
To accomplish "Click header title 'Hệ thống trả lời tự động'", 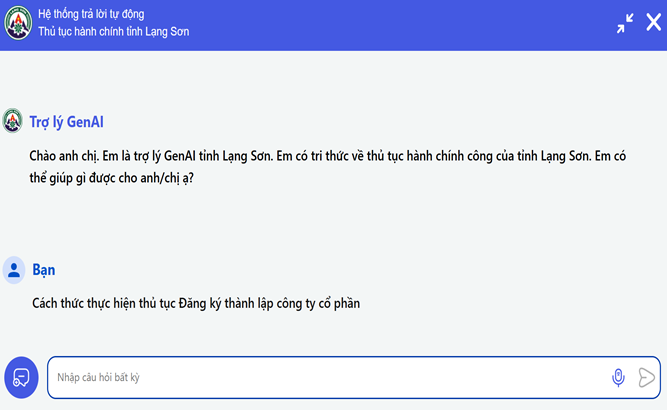I will [x=104, y=16].
